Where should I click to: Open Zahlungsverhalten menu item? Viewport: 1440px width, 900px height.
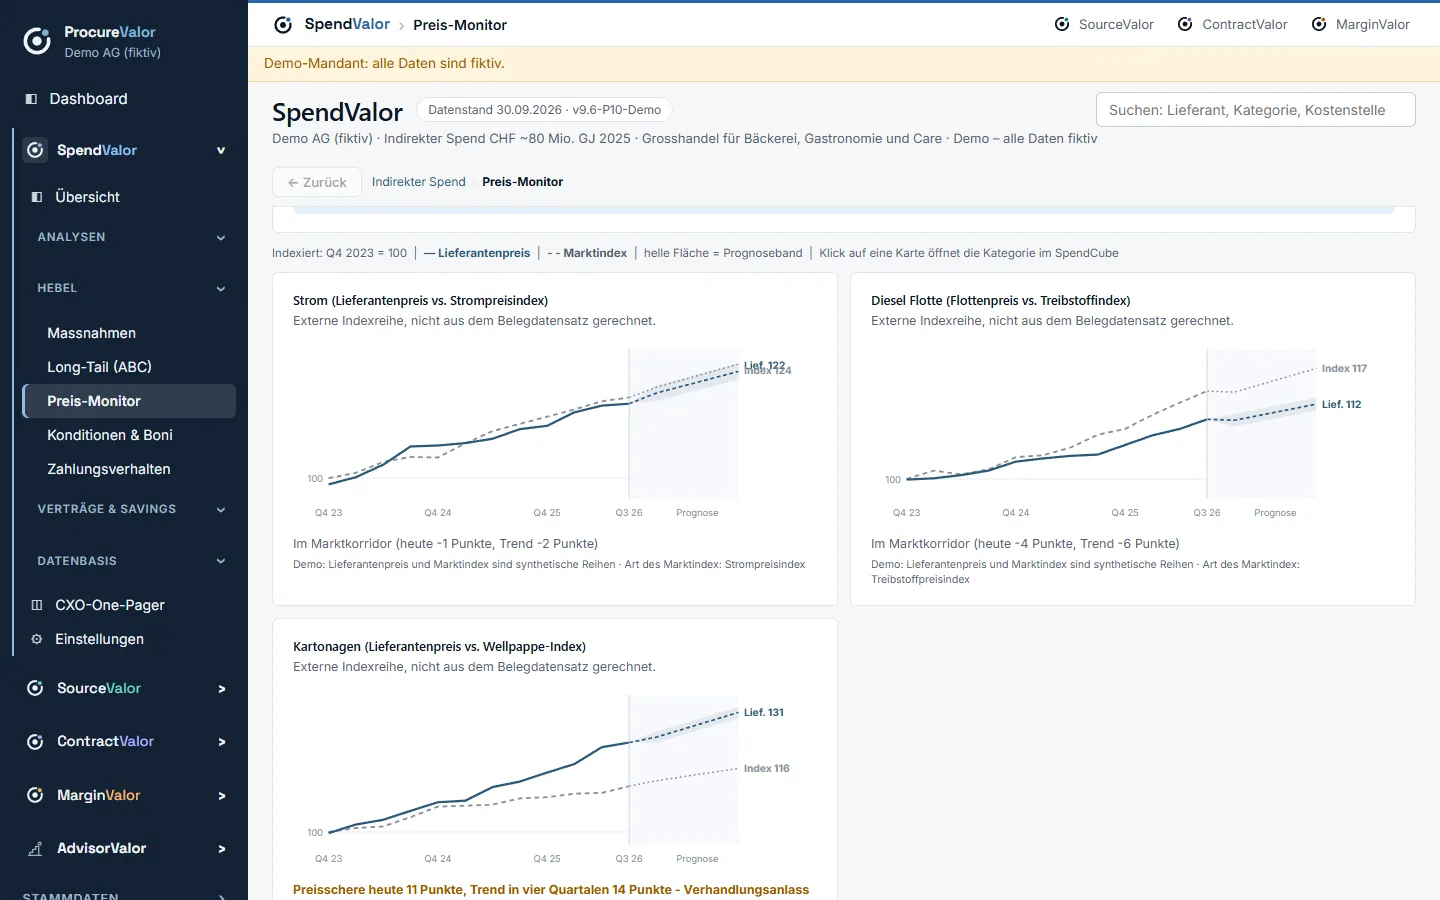[129, 469]
